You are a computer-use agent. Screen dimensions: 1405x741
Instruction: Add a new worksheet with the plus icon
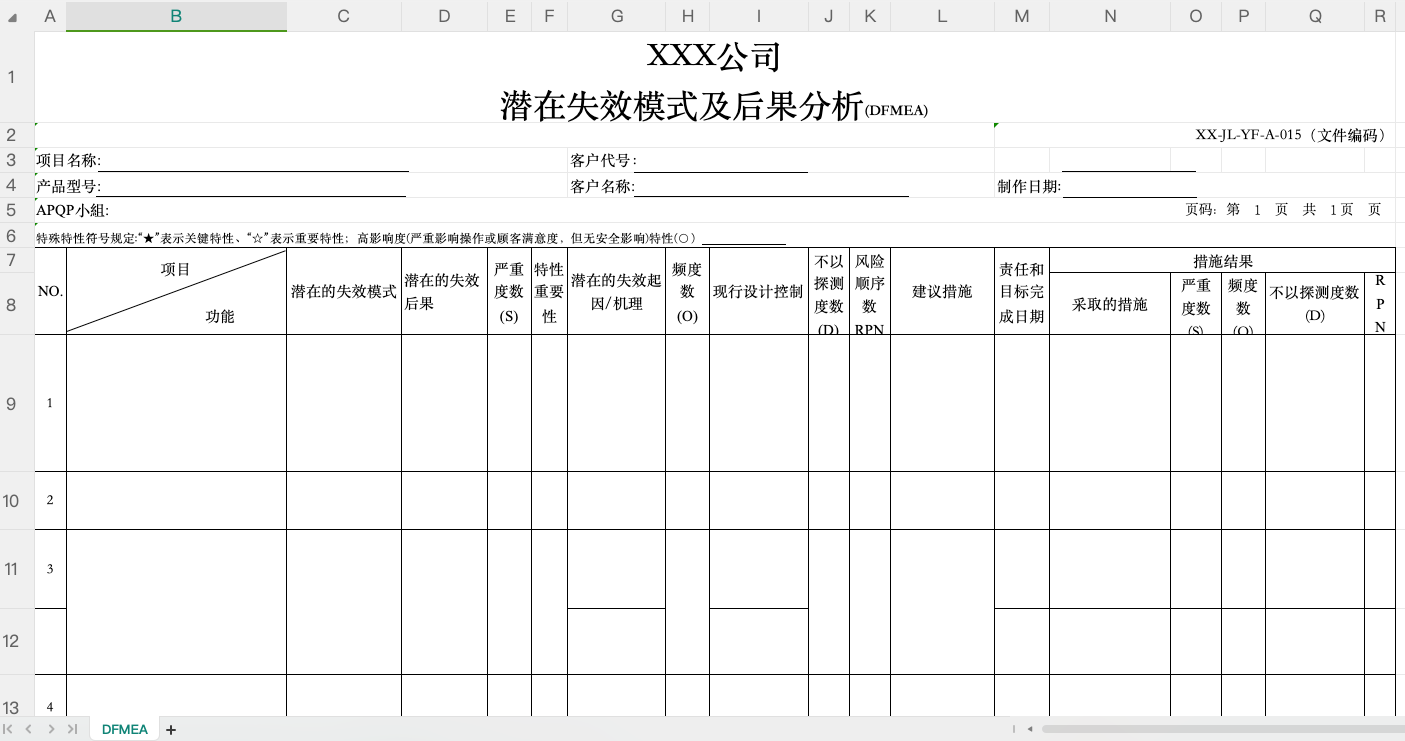[170, 730]
